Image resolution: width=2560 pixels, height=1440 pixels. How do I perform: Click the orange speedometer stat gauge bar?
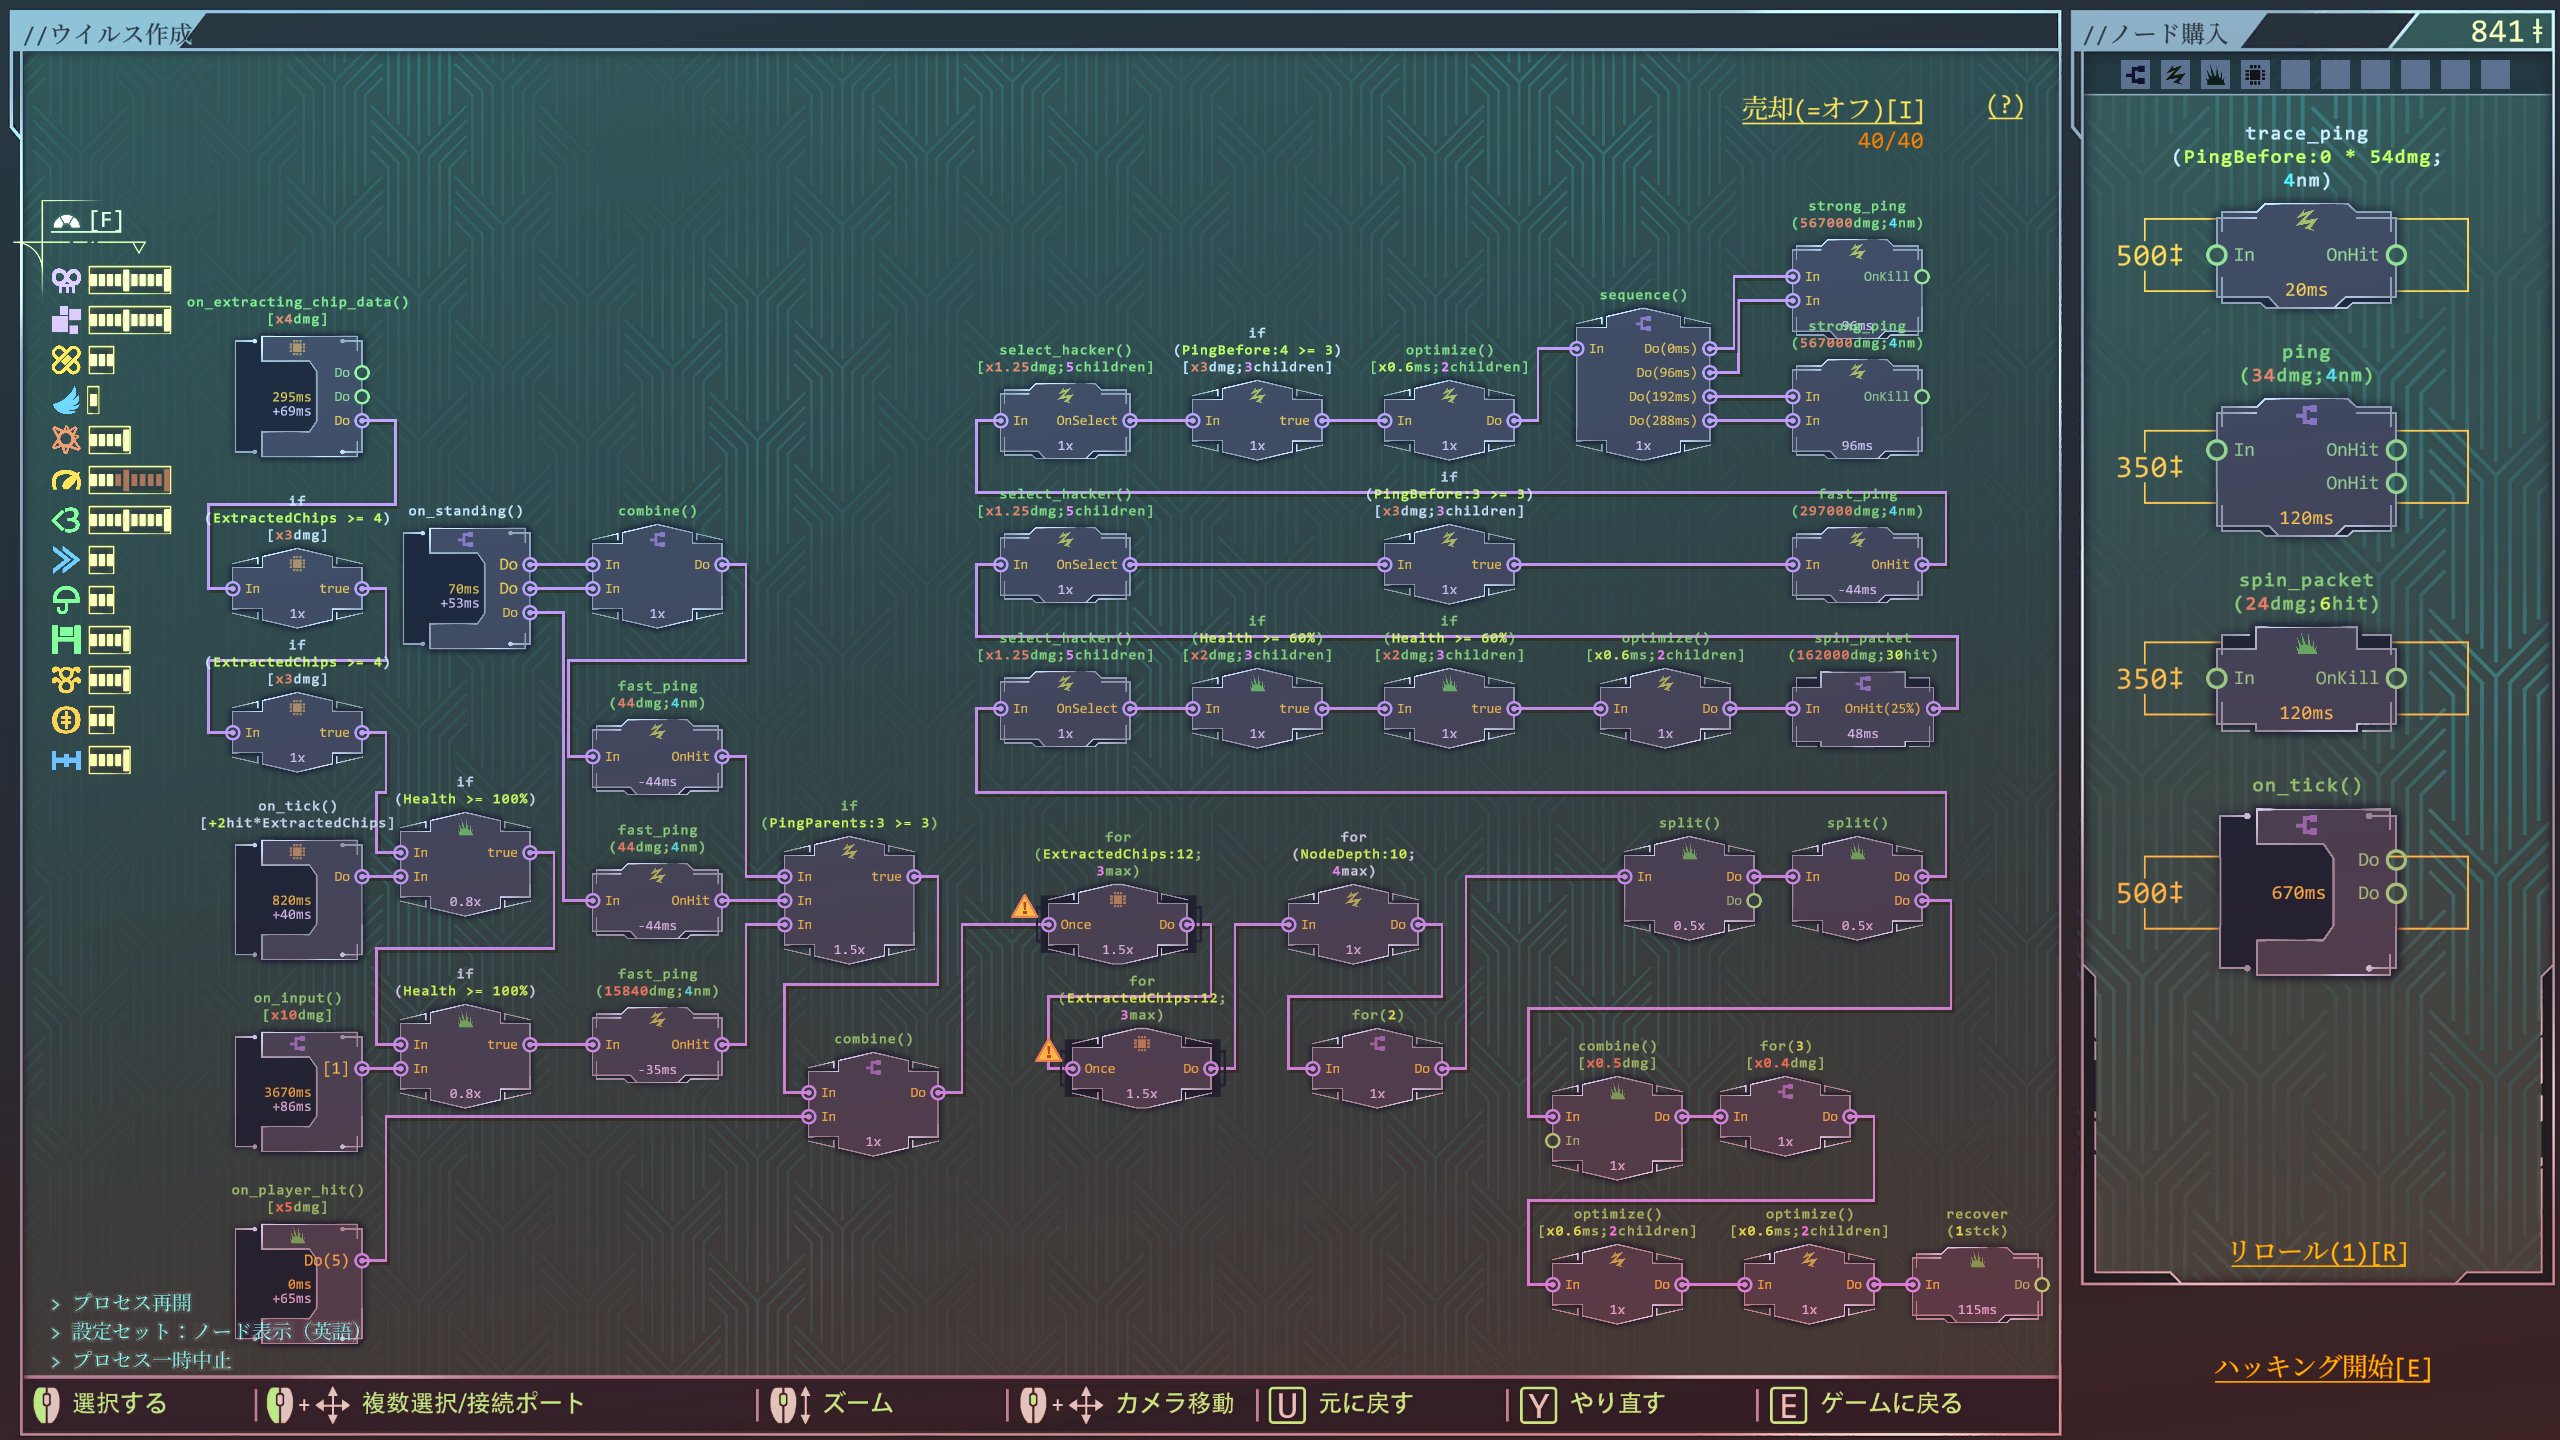[129, 480]
